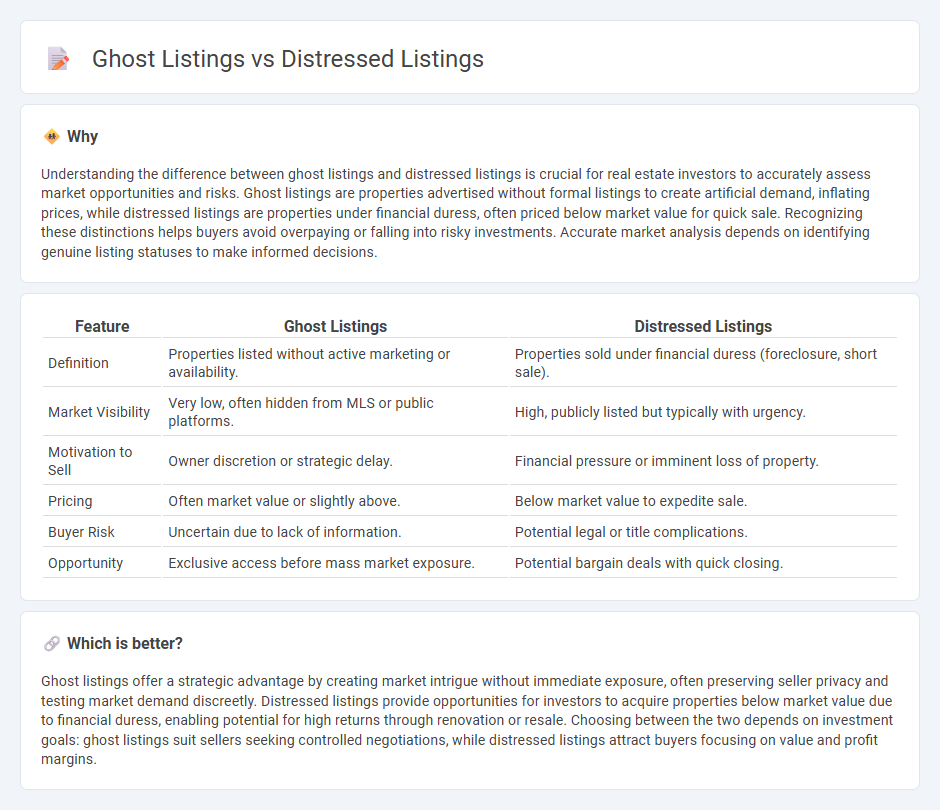Click the Which is better? heading

(125, 643)
